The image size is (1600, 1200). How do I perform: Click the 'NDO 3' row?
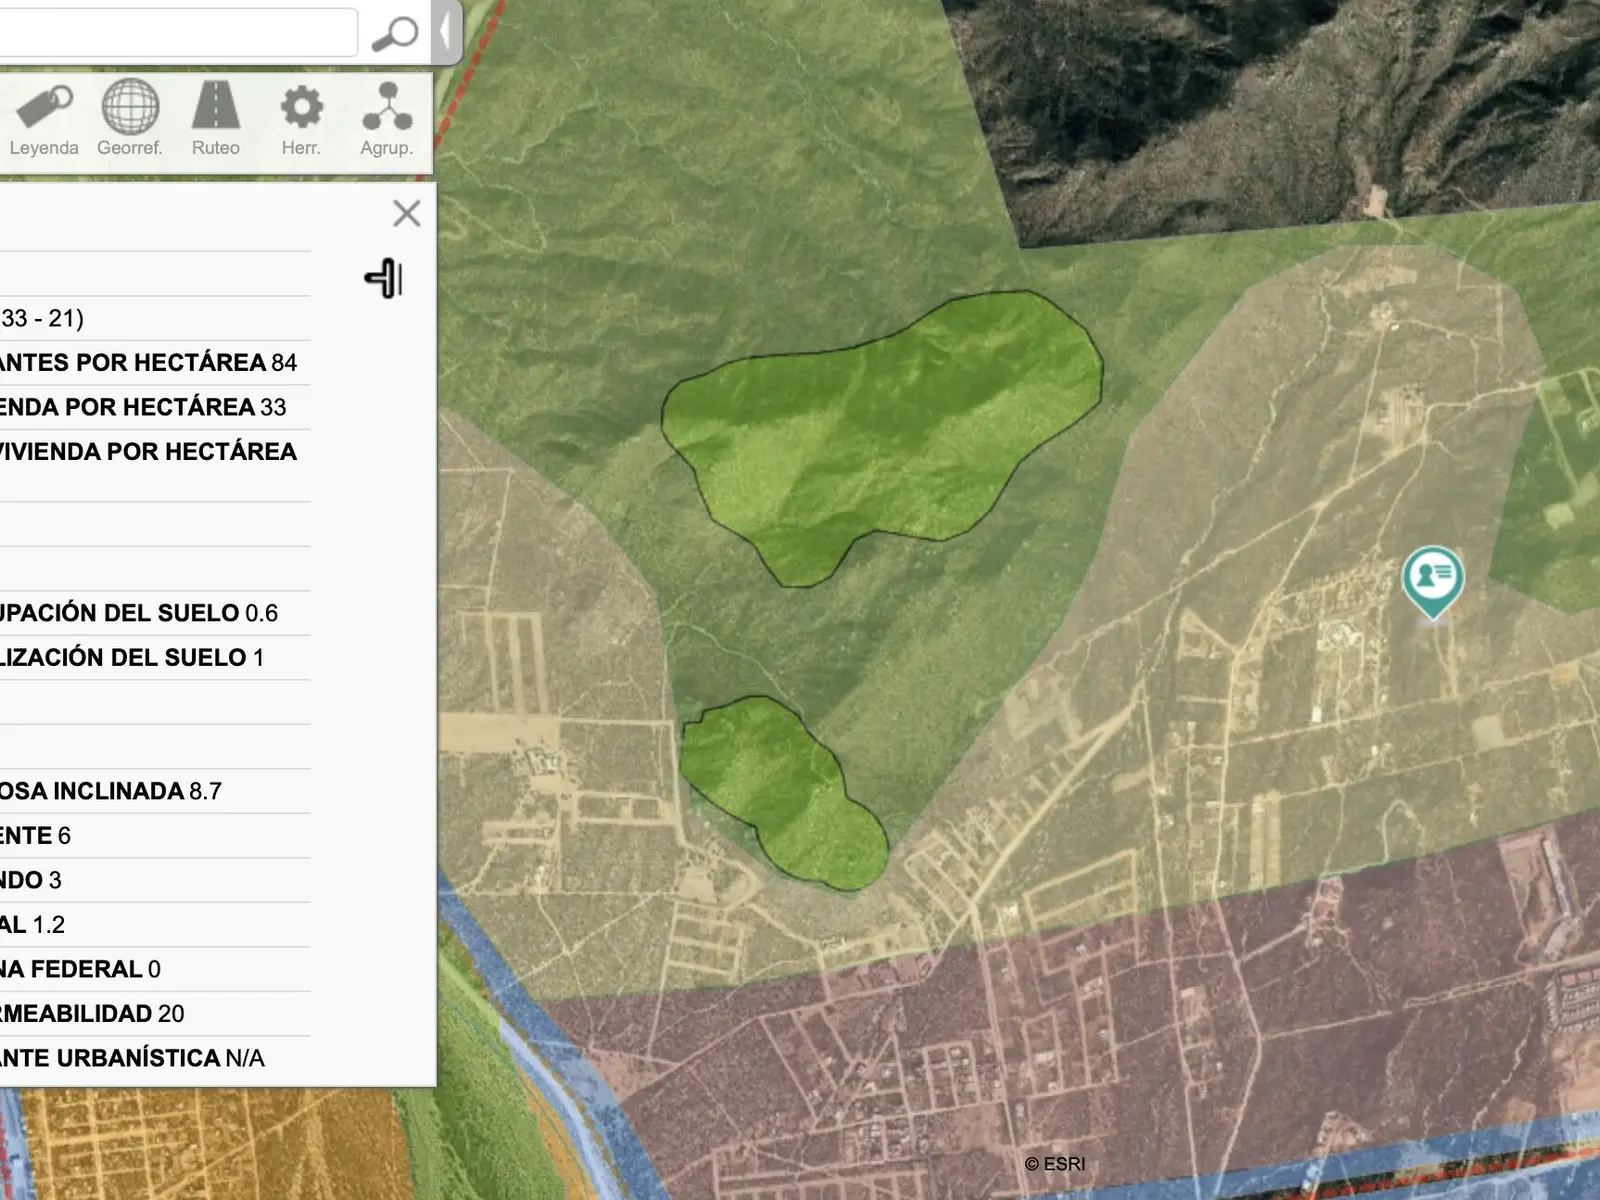[x=155, y=880]
